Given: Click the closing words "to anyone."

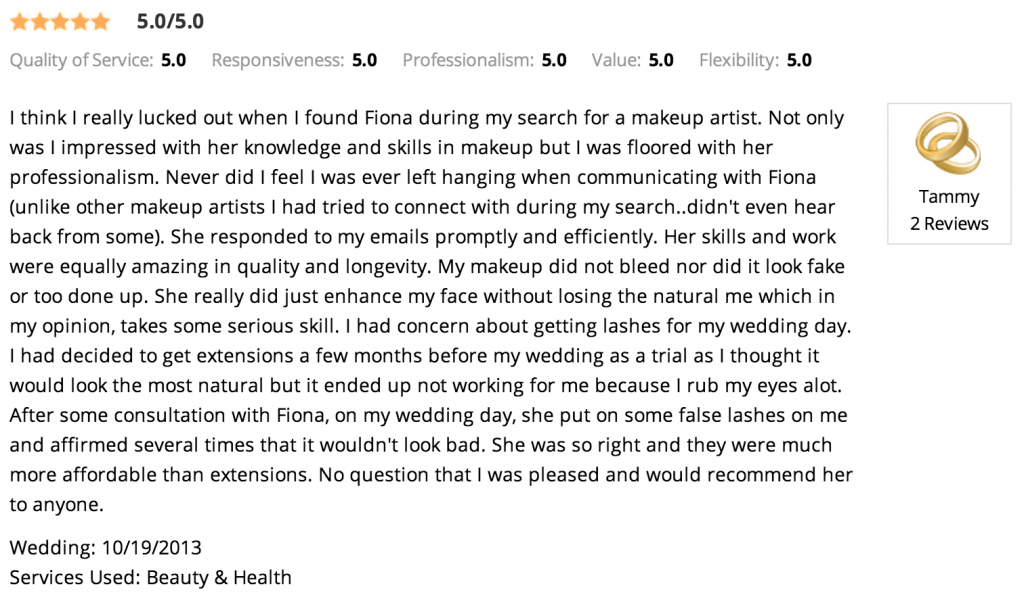Looking at the screenshot, I should click(56, 504).
